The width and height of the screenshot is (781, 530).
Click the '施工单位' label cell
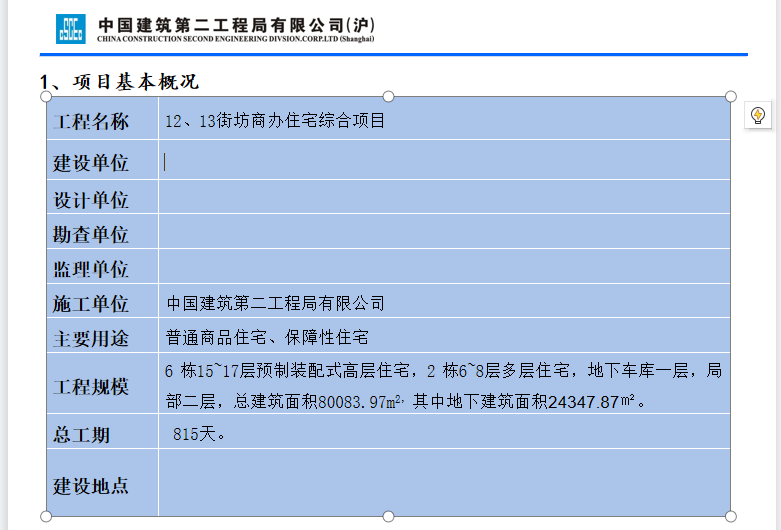103,301
